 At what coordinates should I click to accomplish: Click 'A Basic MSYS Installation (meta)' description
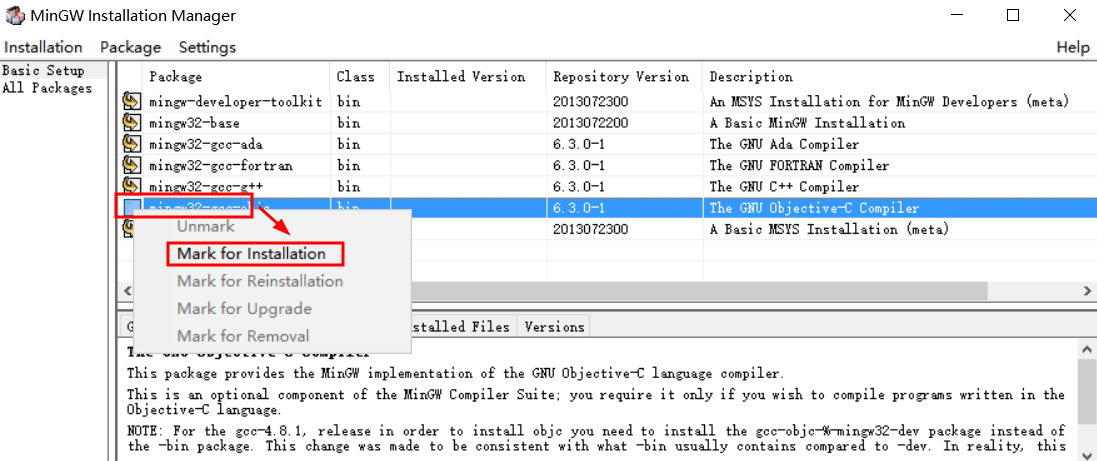[x=829, y=229]
